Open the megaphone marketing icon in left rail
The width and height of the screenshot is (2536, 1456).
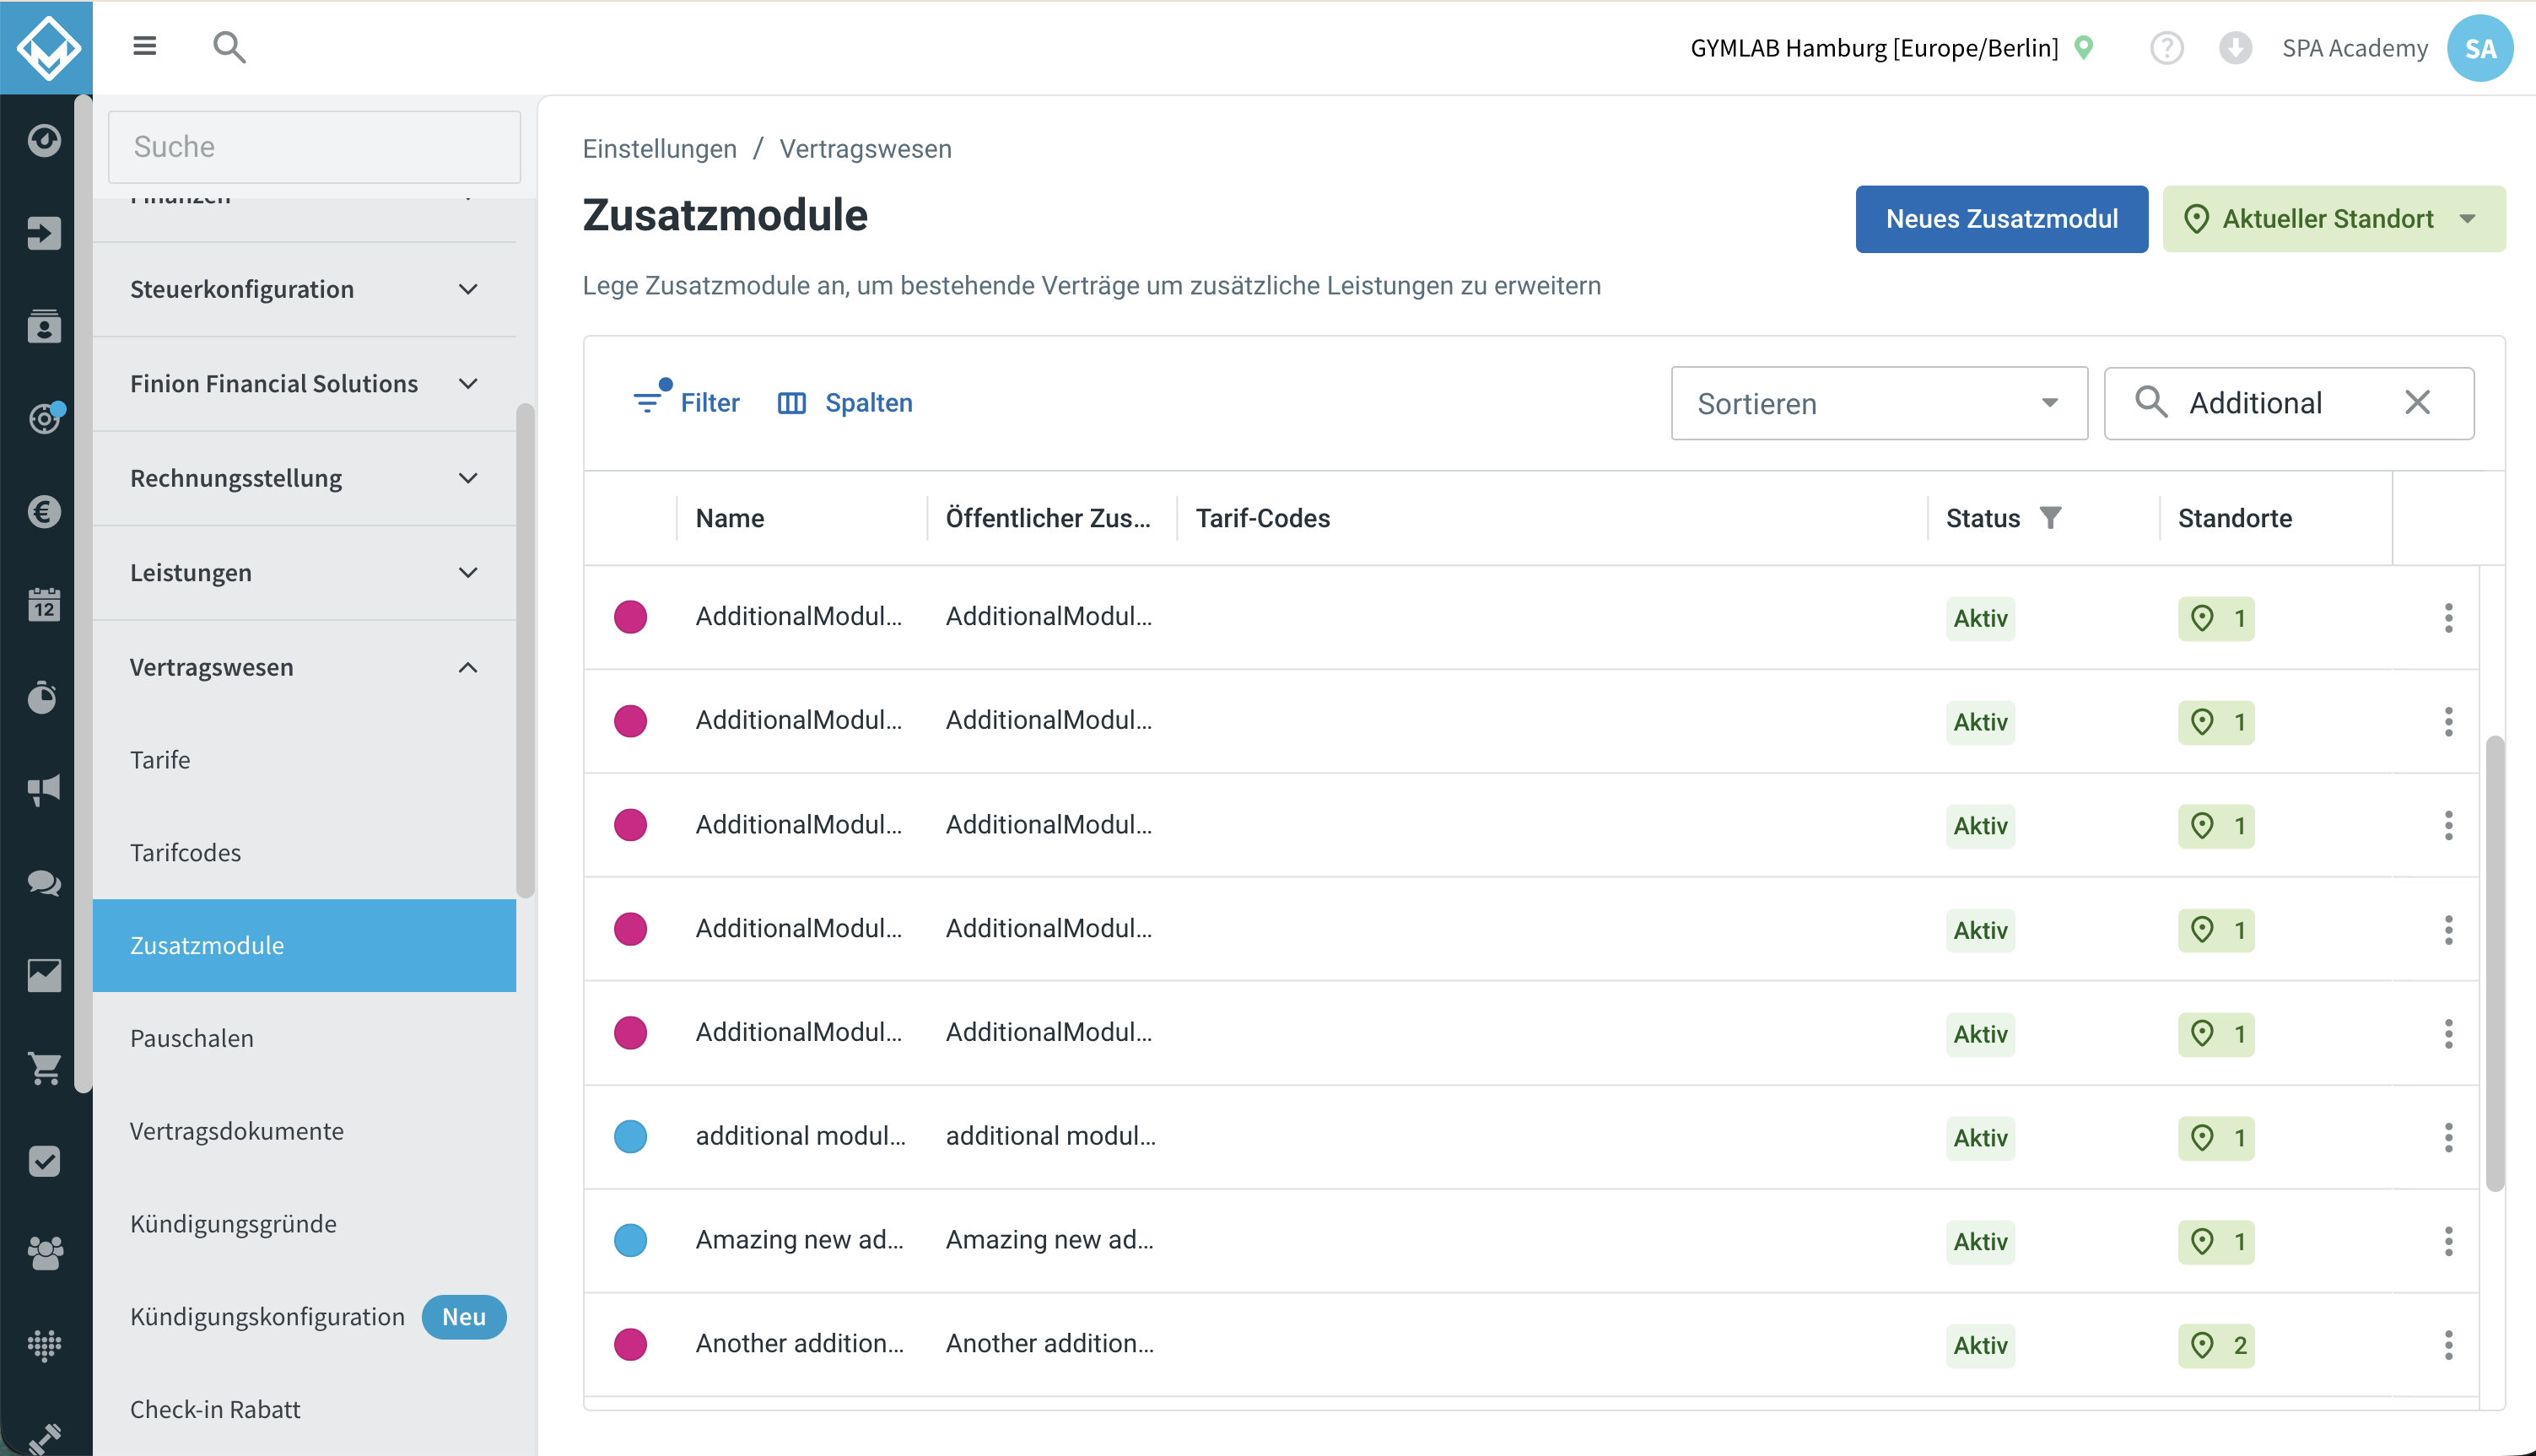point(44,790)
